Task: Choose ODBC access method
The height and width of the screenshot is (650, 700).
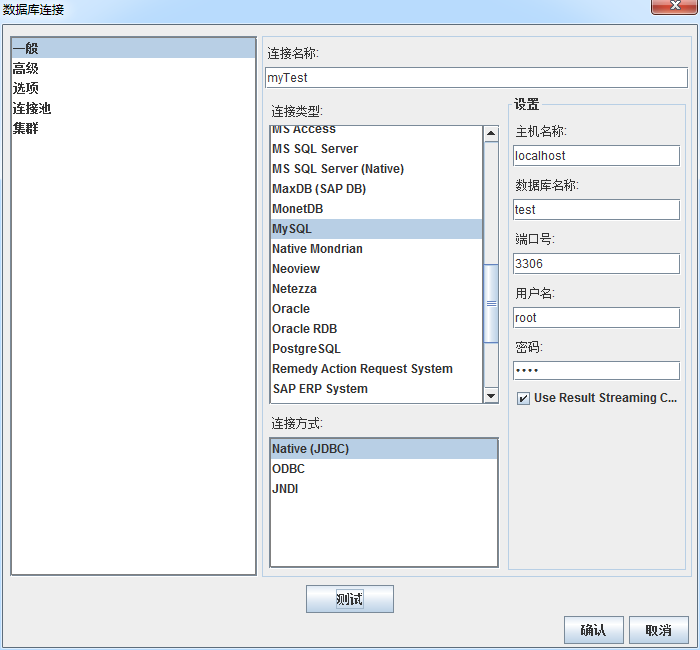Action: coord(384,469)
